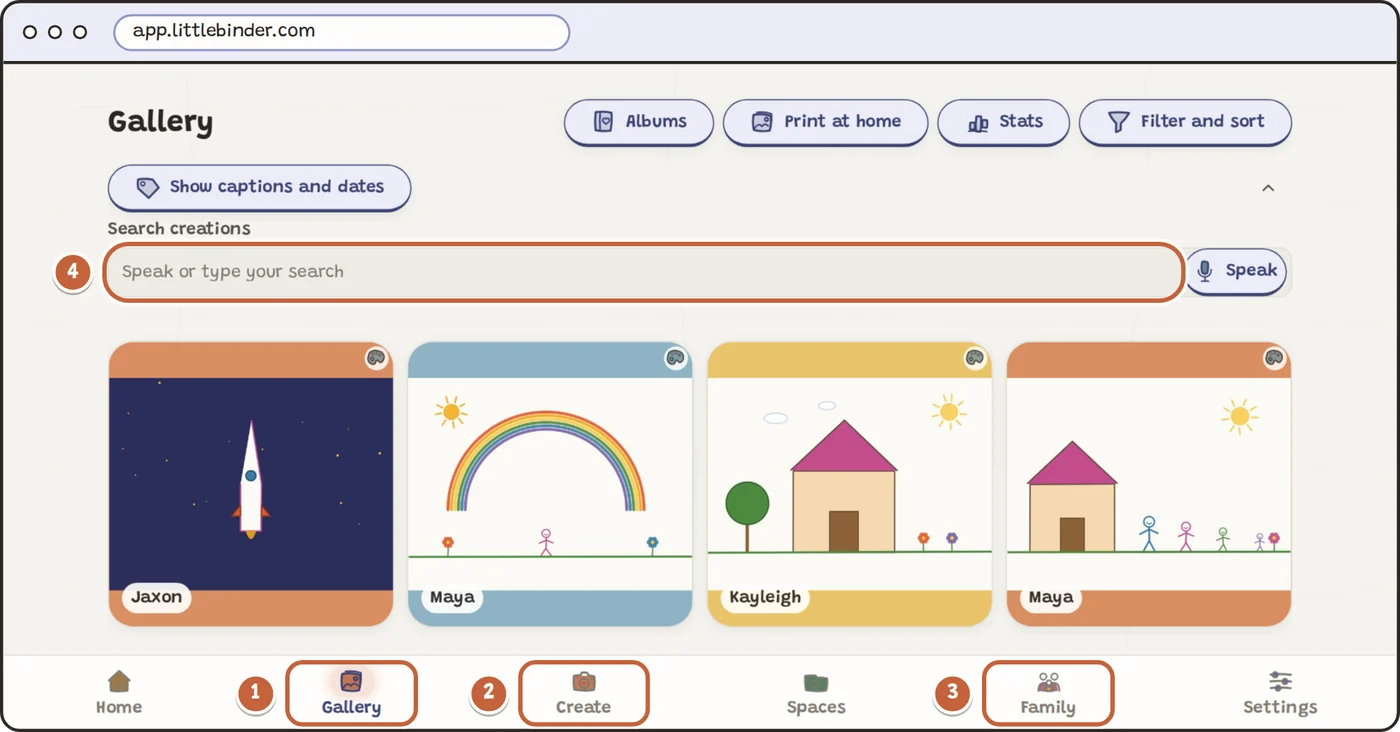The height and width of the screenshot is (732, 1400).
Task: Open the Settings tab
Action: pos(1280,693)
